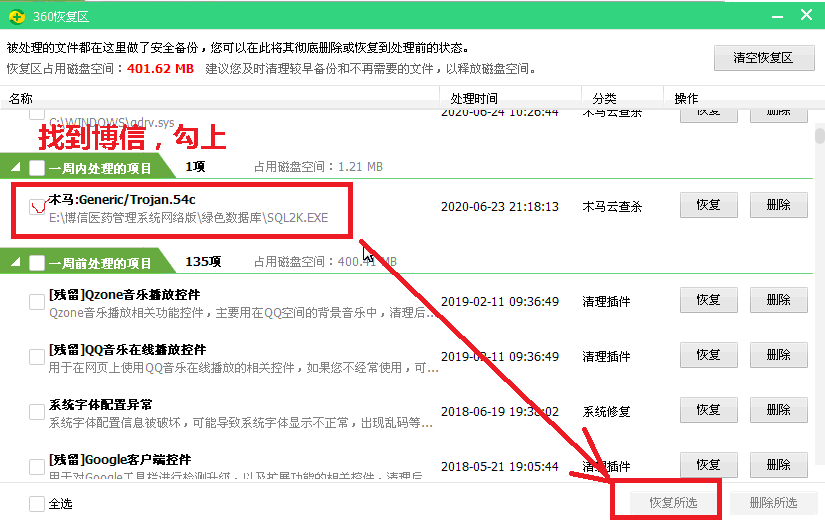Screen dimensions: 825x525
Task: Check the [残留]Google客户端控件 item
Action: [37, 467]
